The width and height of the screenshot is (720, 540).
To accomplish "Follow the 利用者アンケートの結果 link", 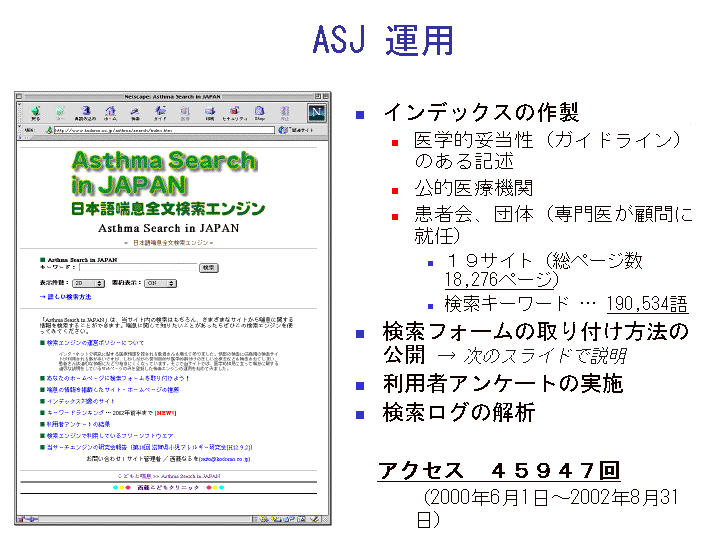I will 78,424.
